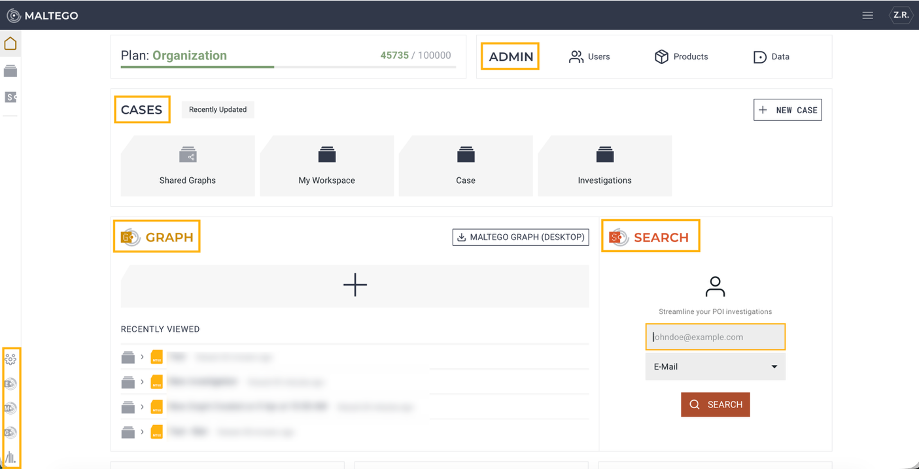920x470 pixels.
Task: Select the Recently Updated filter chip
Action: (218, 110)
